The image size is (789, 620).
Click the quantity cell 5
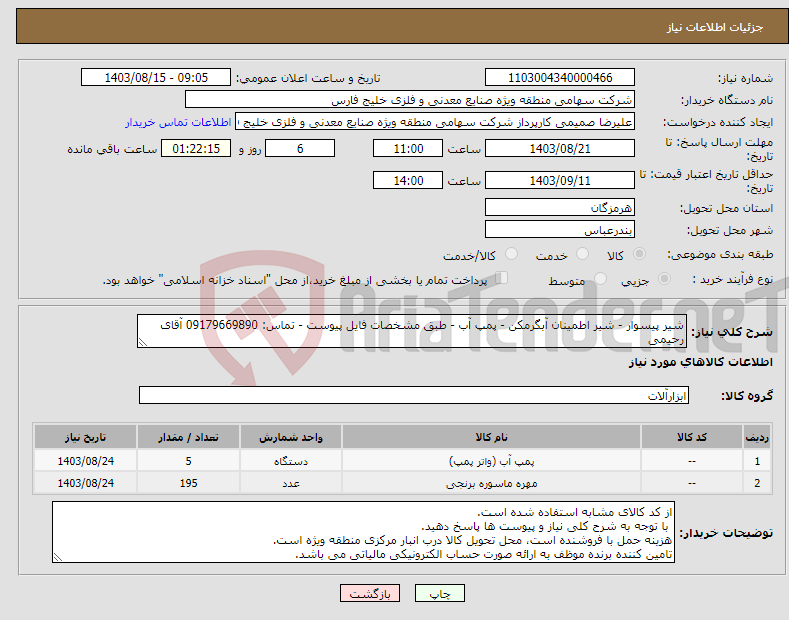point(188,461)
